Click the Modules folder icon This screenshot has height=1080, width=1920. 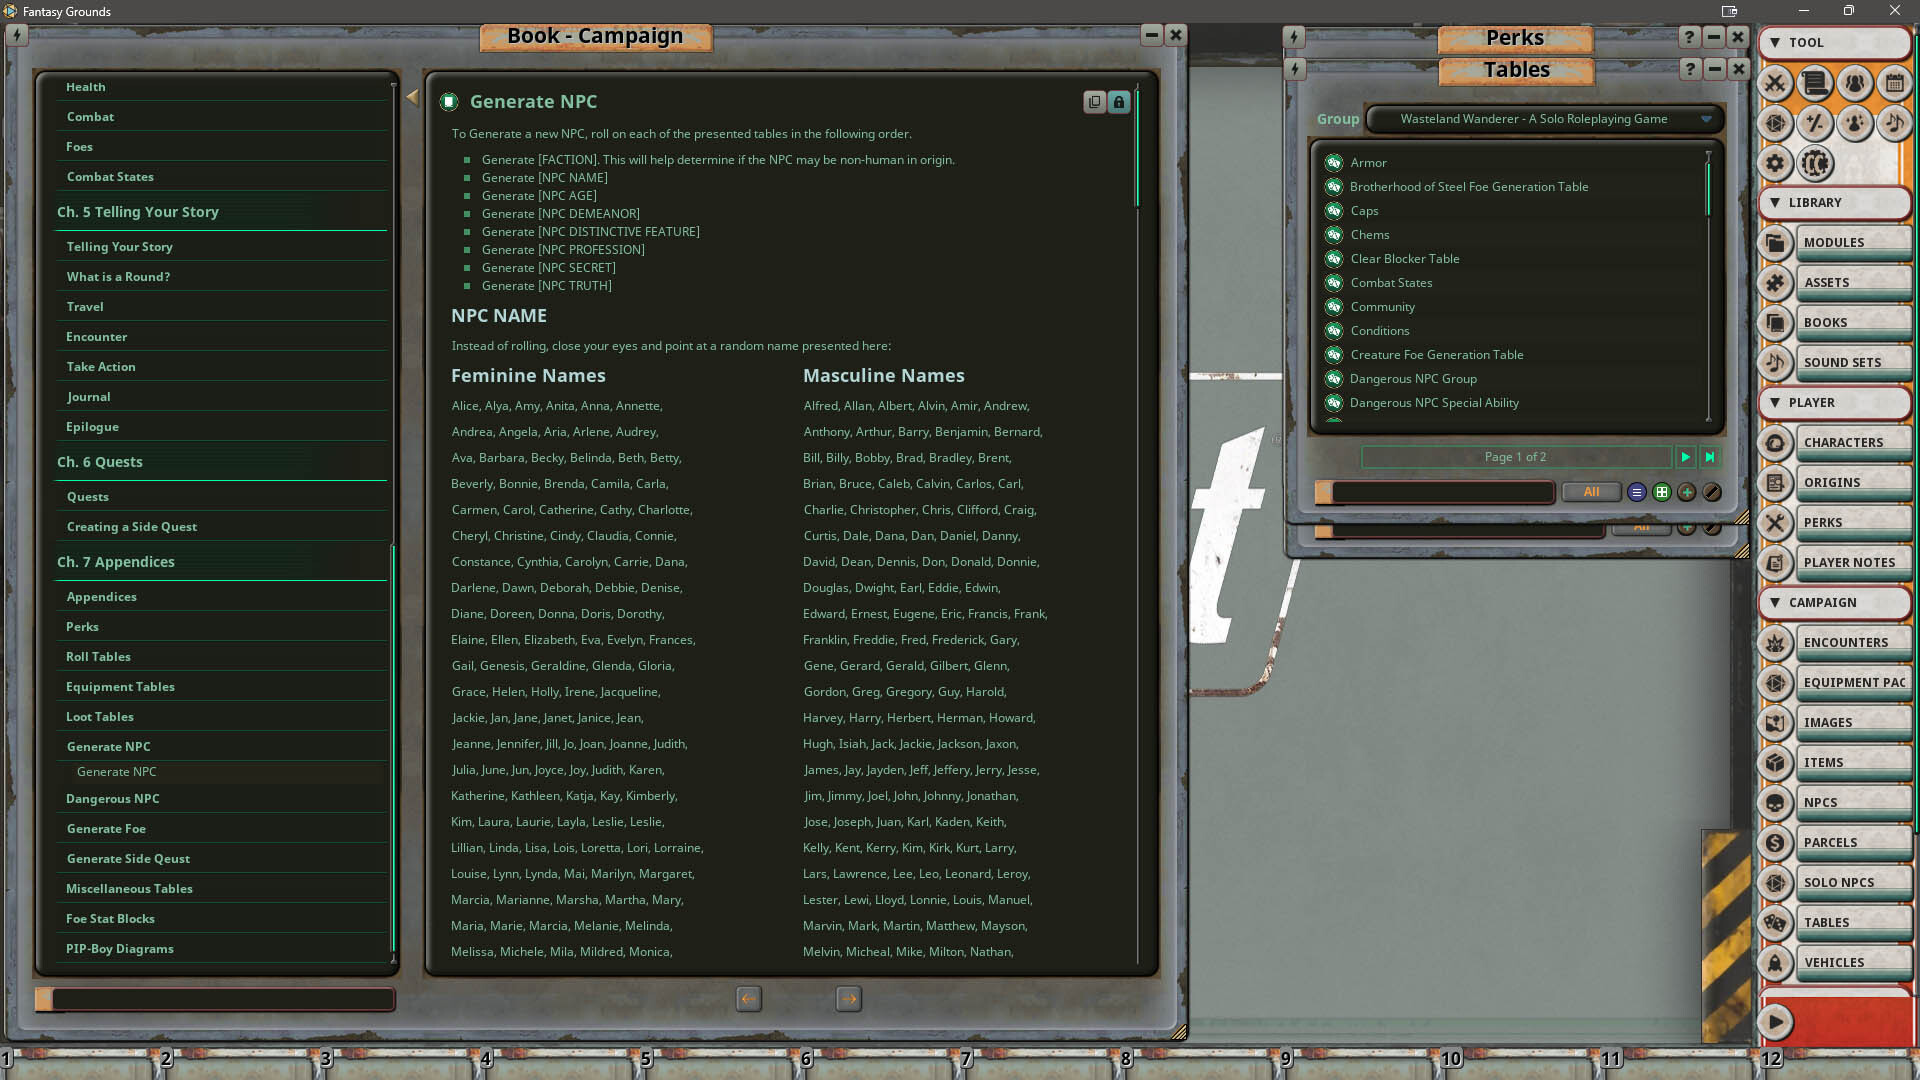pos(1775,242)
